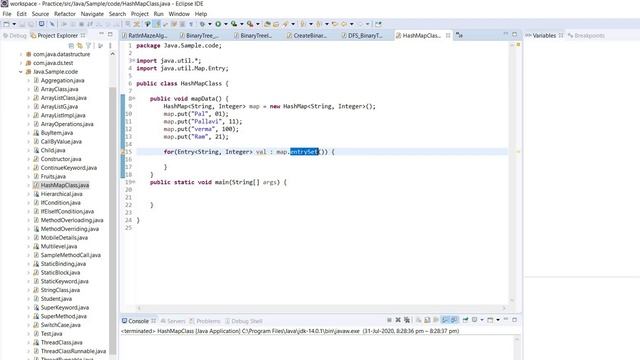Toggle Word Wrap in Console toolbar

pos(436,320)
